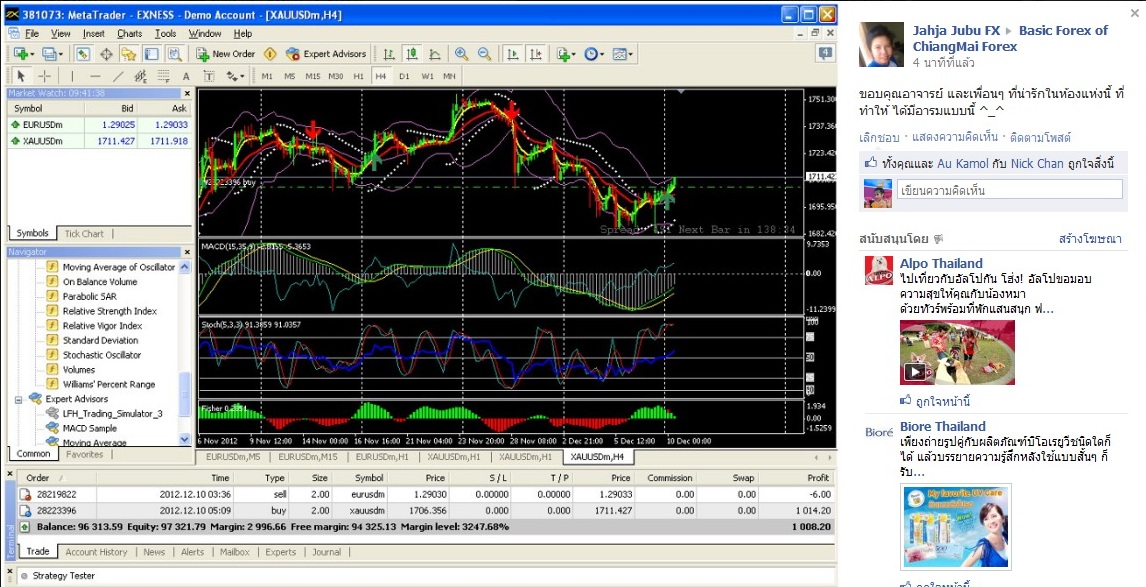The height and width of the screenshot is (587, 1146).
Task: Select the Crosshair tool
Action: pos(45,76)
